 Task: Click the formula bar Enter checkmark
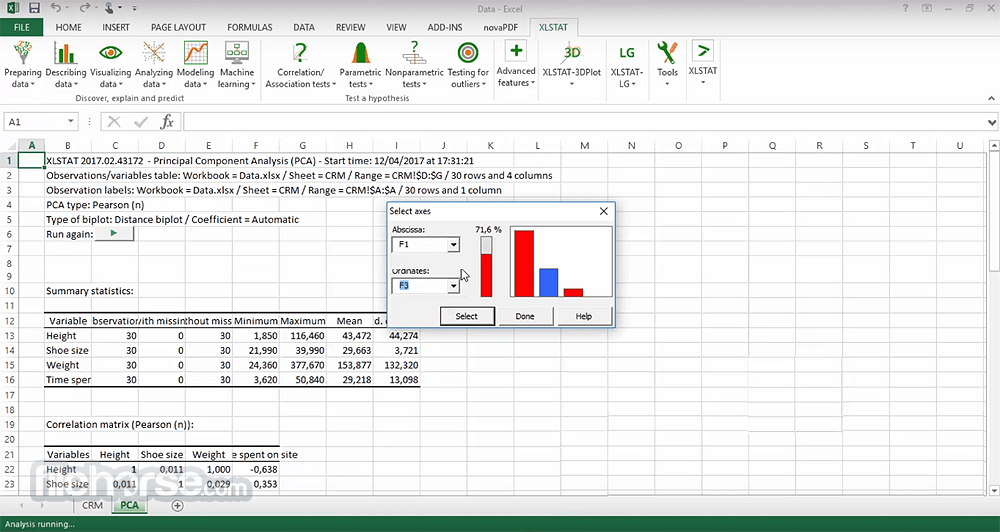click(x=141, y=121)
